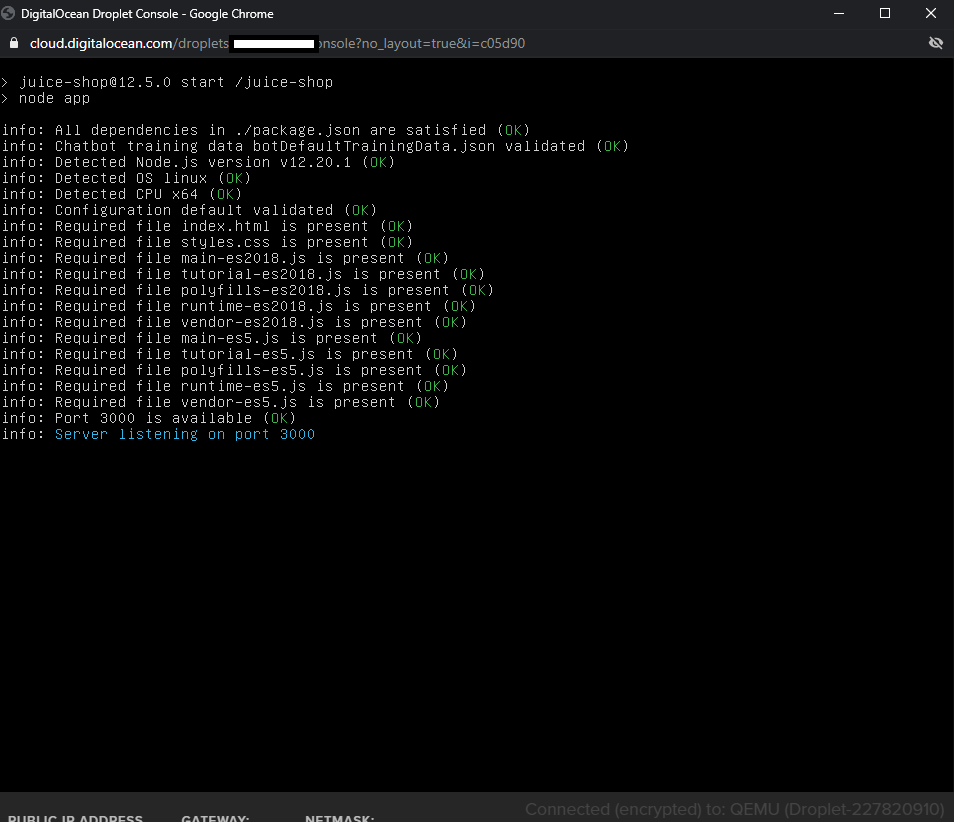Close the Droplet Console window
This screenshot has width=954, height=822.
tap(931, 13)
